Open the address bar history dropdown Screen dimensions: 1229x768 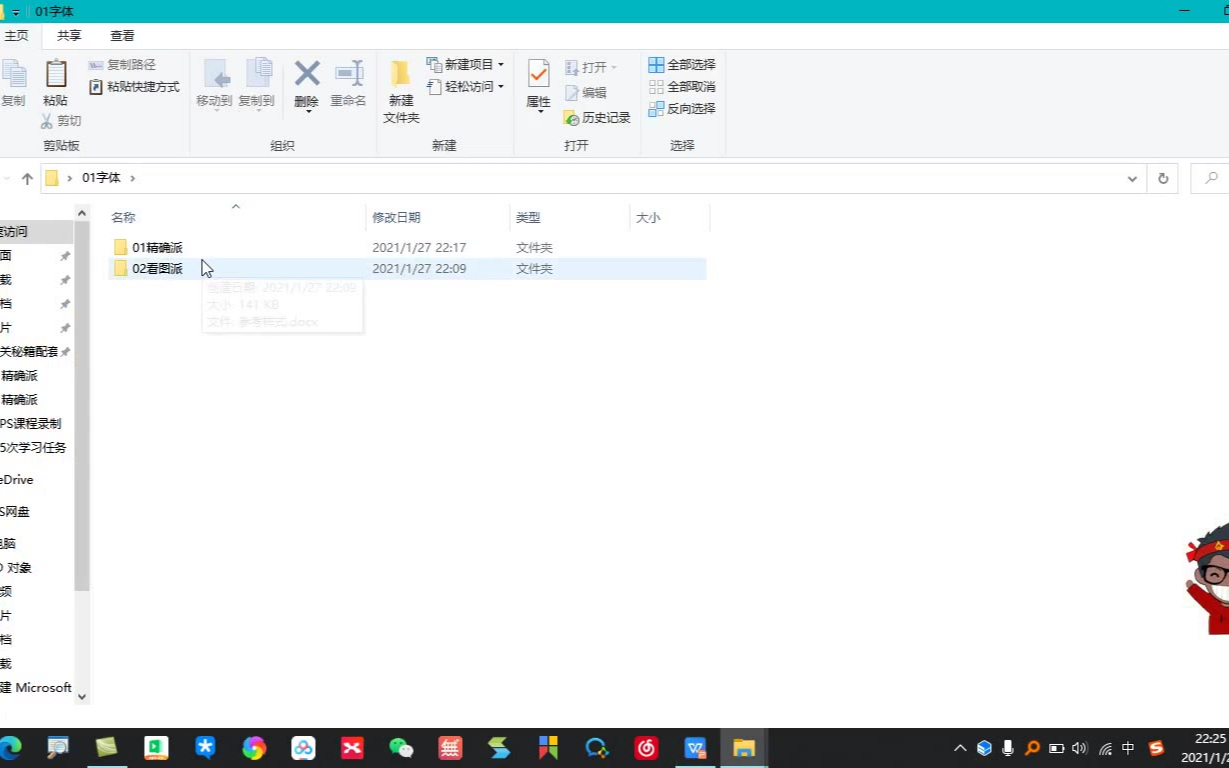tap(1132, 178)
